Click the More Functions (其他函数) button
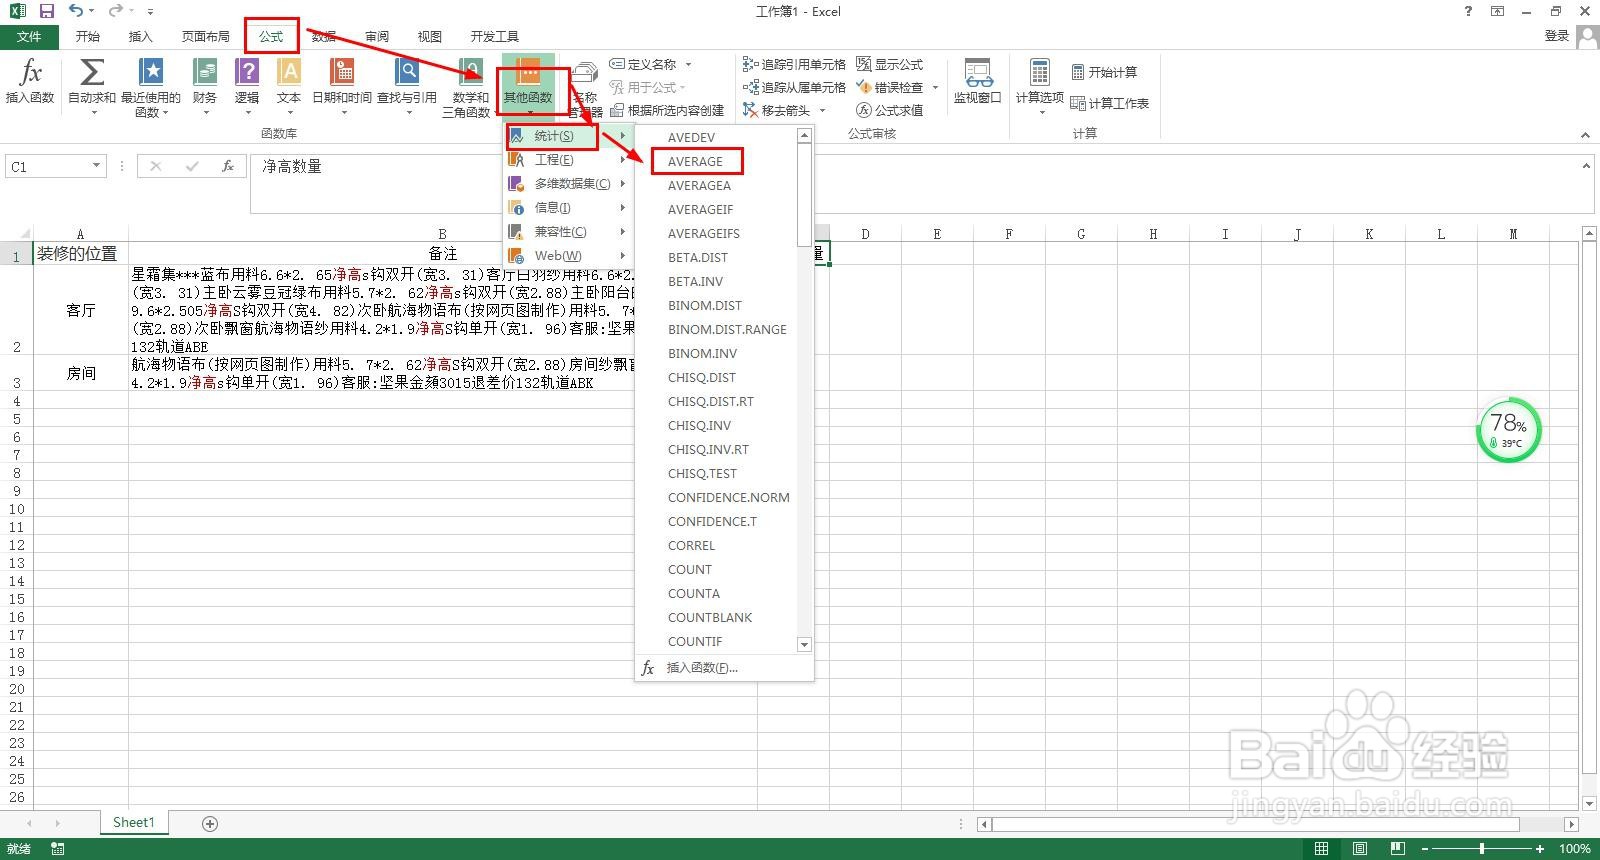The width and height of the screenshot is (1600, 860). 528,87
